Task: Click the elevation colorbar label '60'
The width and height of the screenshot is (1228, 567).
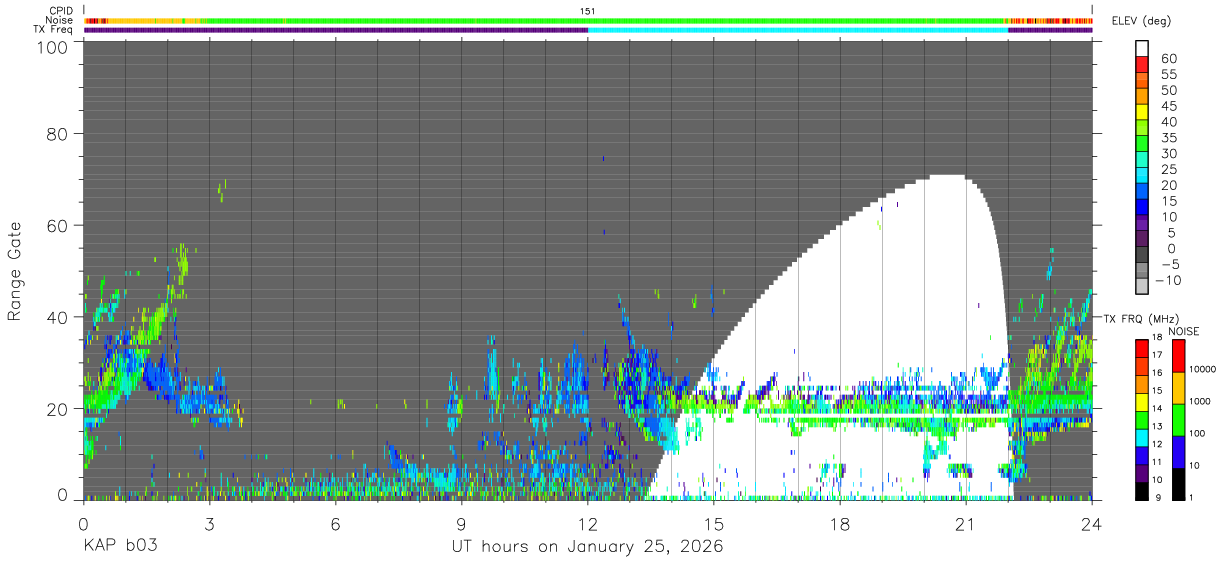Action: click(x=1167, y=58)
